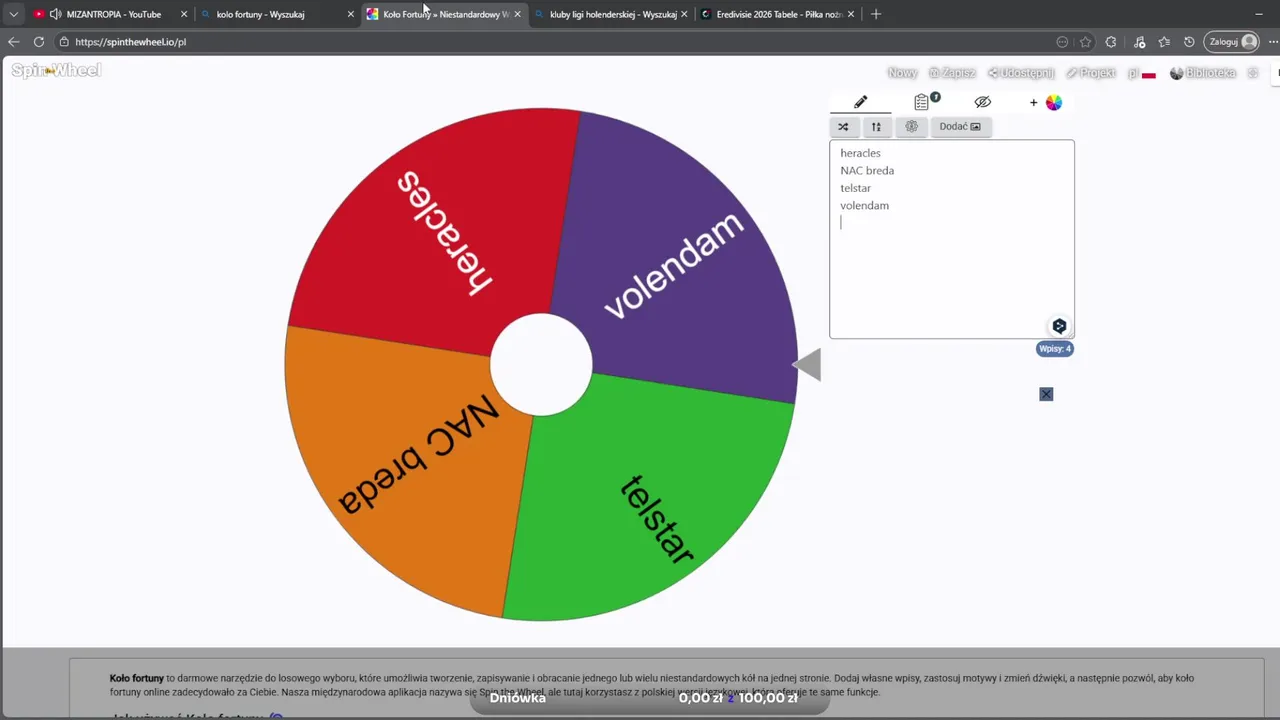This screenshot has height=720, width=1280.
Task: Click the Dodać image button
Action: pos(960,127)
